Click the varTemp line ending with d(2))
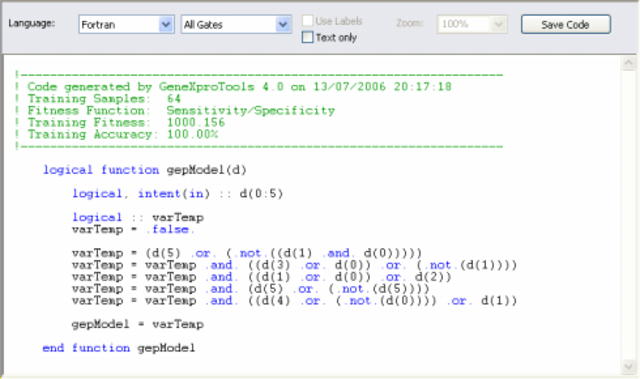Image resolution: width=640 pixels, height=379 pixels. (262, 277)
